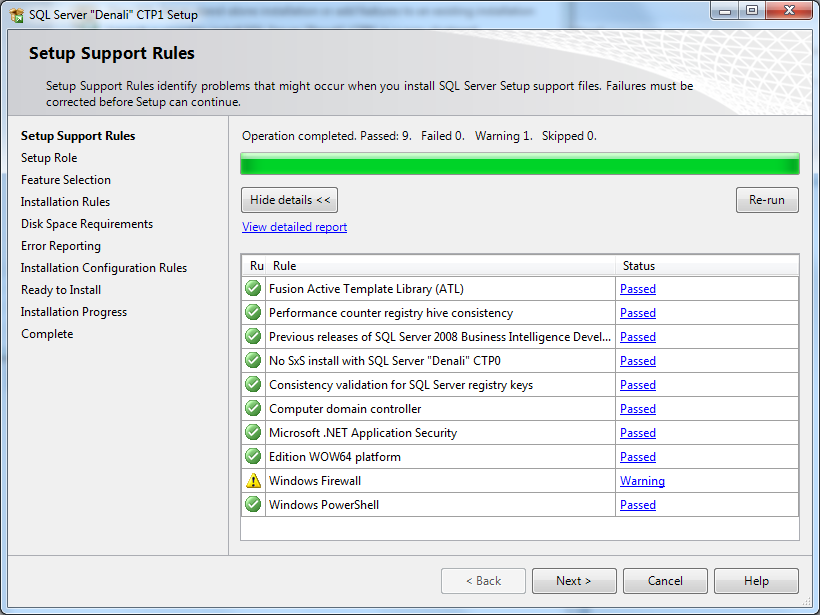Screen dimensions: 820x615
Task: Click the narrow Ru column header
Action: [x=254, y=266]
